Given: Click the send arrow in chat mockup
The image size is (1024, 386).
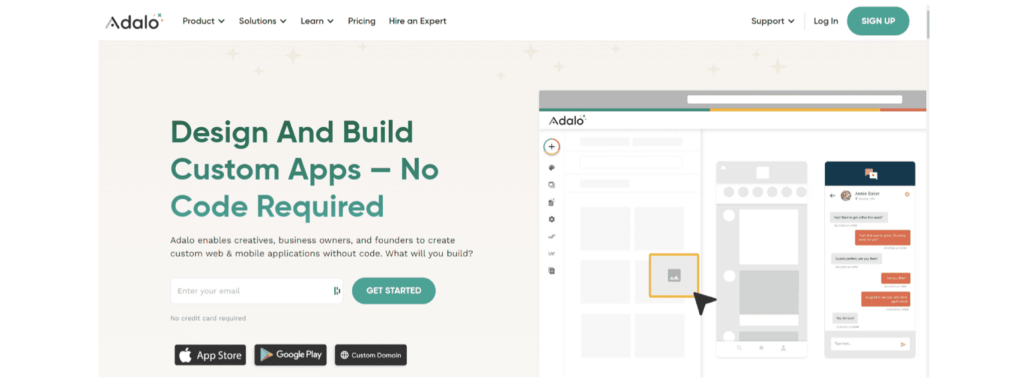Looking at the screenshot, I should pos(903,344).
